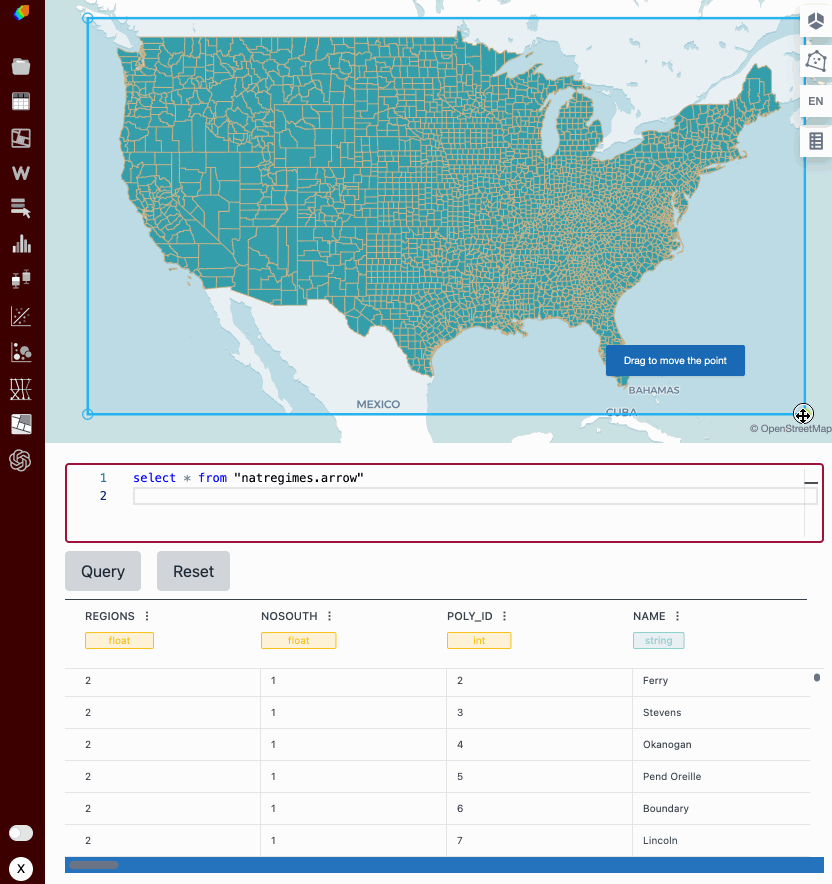Open the POLY_ID column options menu
Viewport: 832px width, 884px height.
(504, 616)
